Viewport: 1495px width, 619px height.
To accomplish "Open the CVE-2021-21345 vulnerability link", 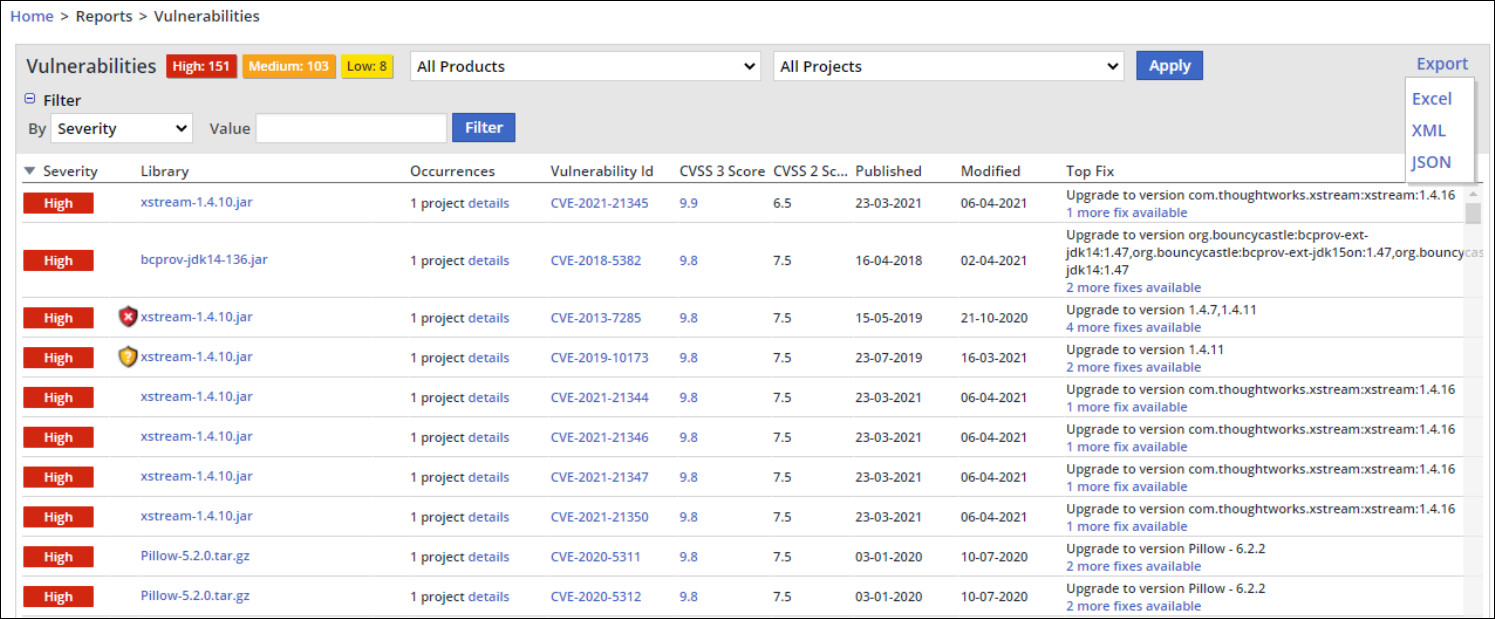I will (599, 203).
